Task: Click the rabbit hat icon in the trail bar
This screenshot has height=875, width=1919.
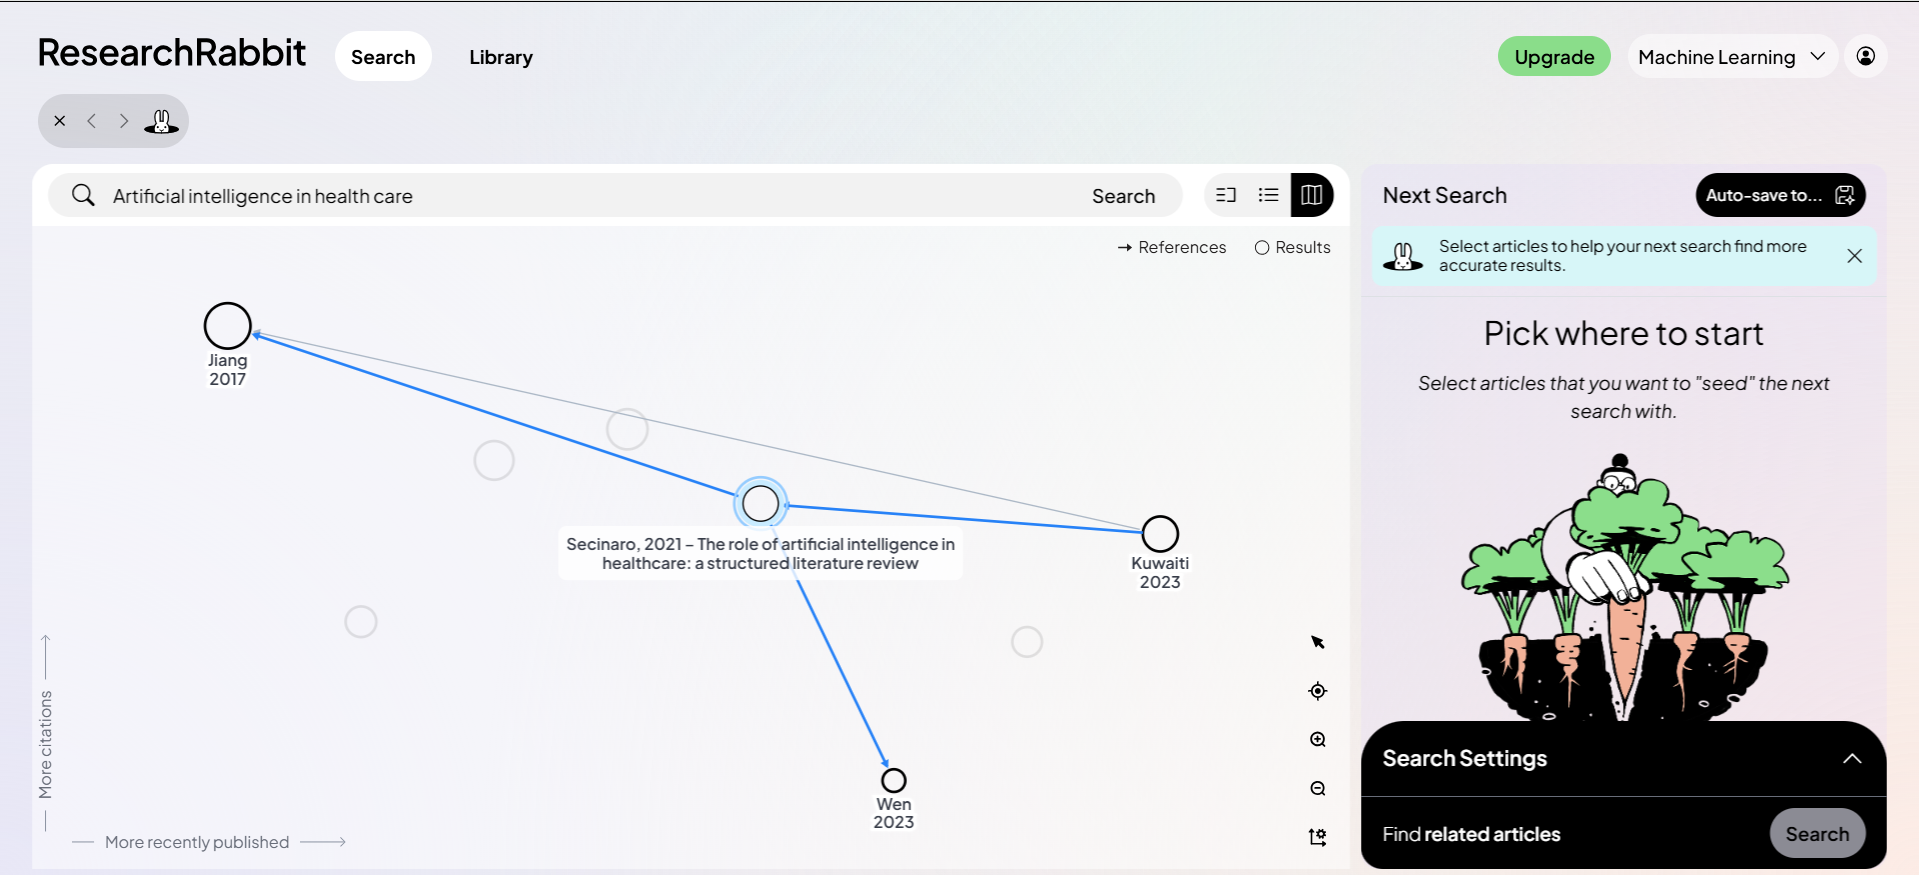Action: click(x=161, y=121)
